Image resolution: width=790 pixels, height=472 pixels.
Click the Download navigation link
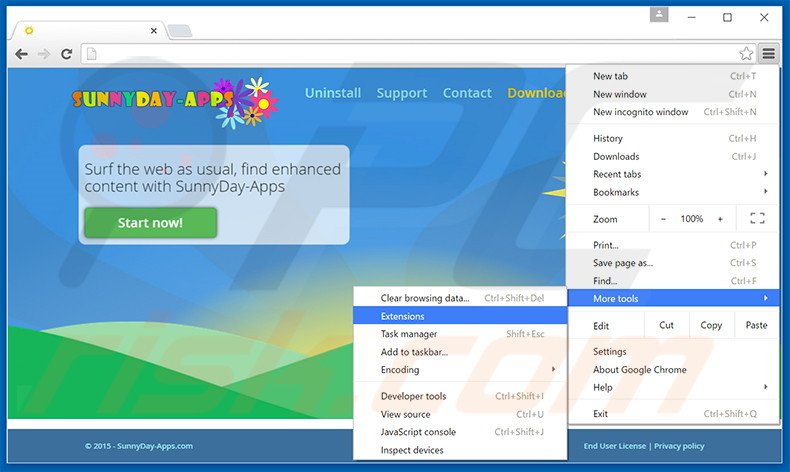pyautogui.click(x=537, y=93)
